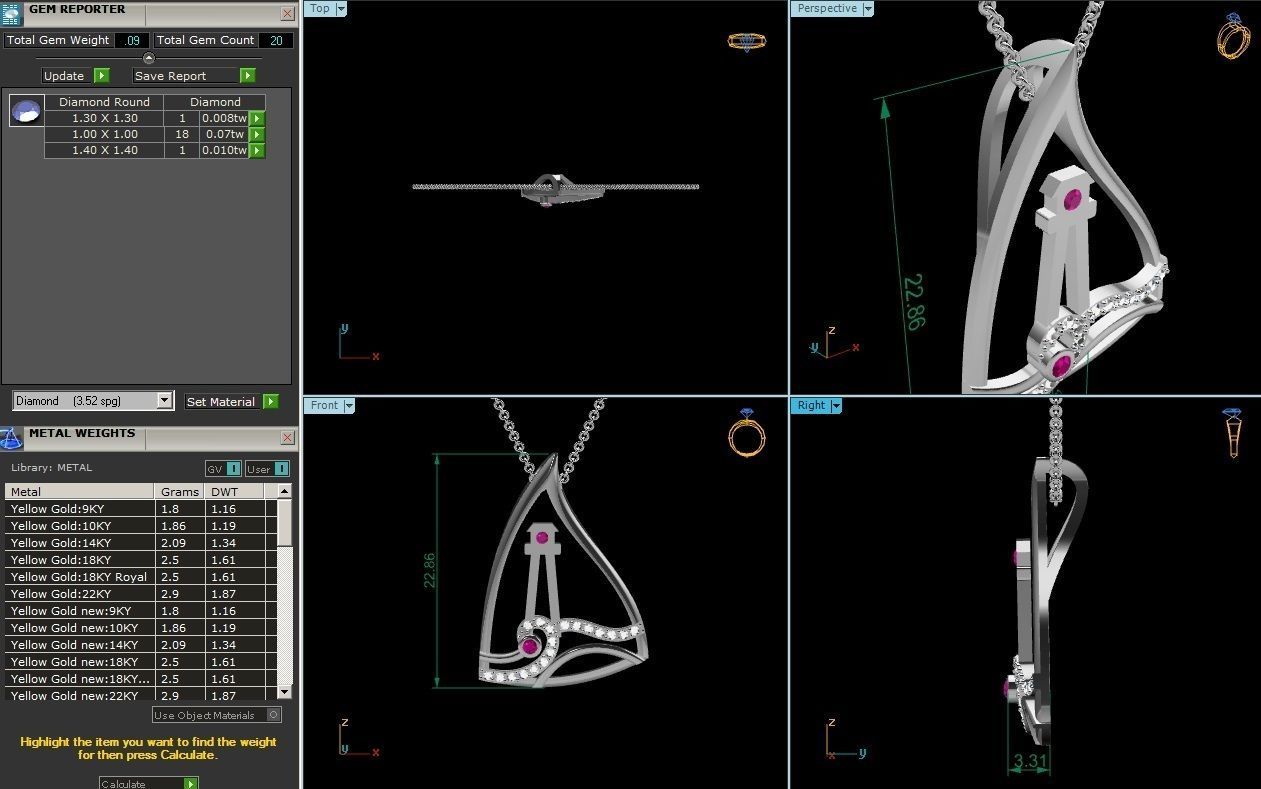Click green arrow on 1.40 X 1.40 row
Viewport: 1261px width, 789px height.
[x=257, y=150]
